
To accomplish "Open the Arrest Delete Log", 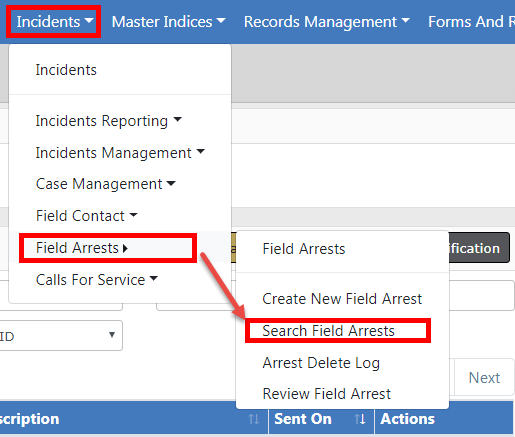I will [x=321, y=363].
